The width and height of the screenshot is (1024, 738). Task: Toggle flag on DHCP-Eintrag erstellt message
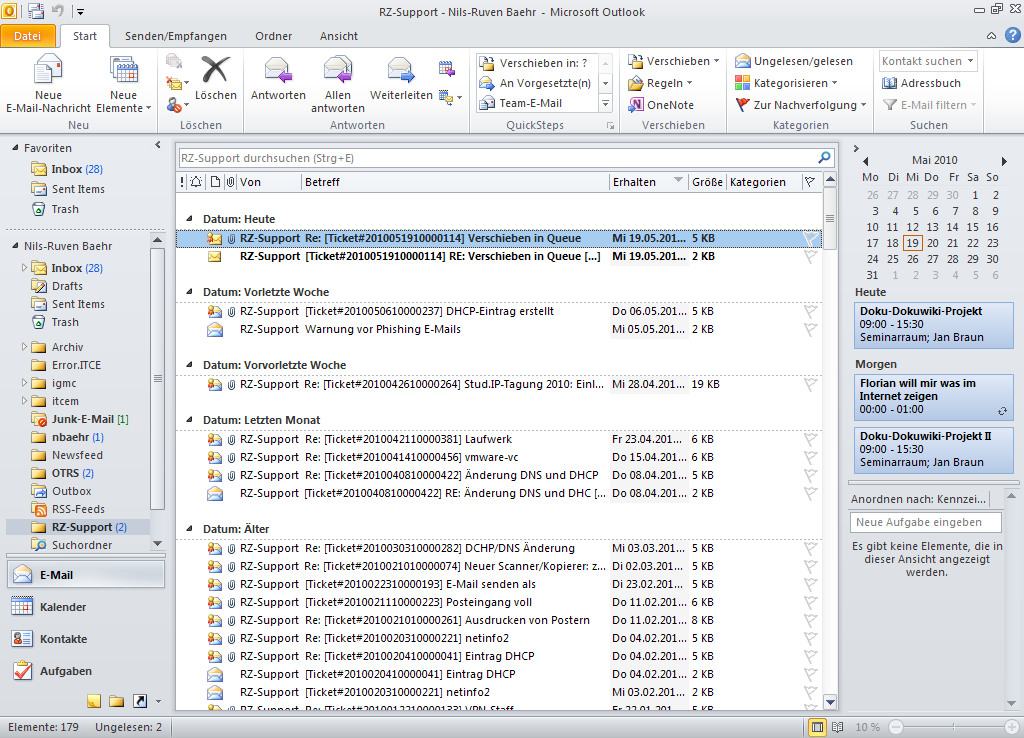(810, 311)
